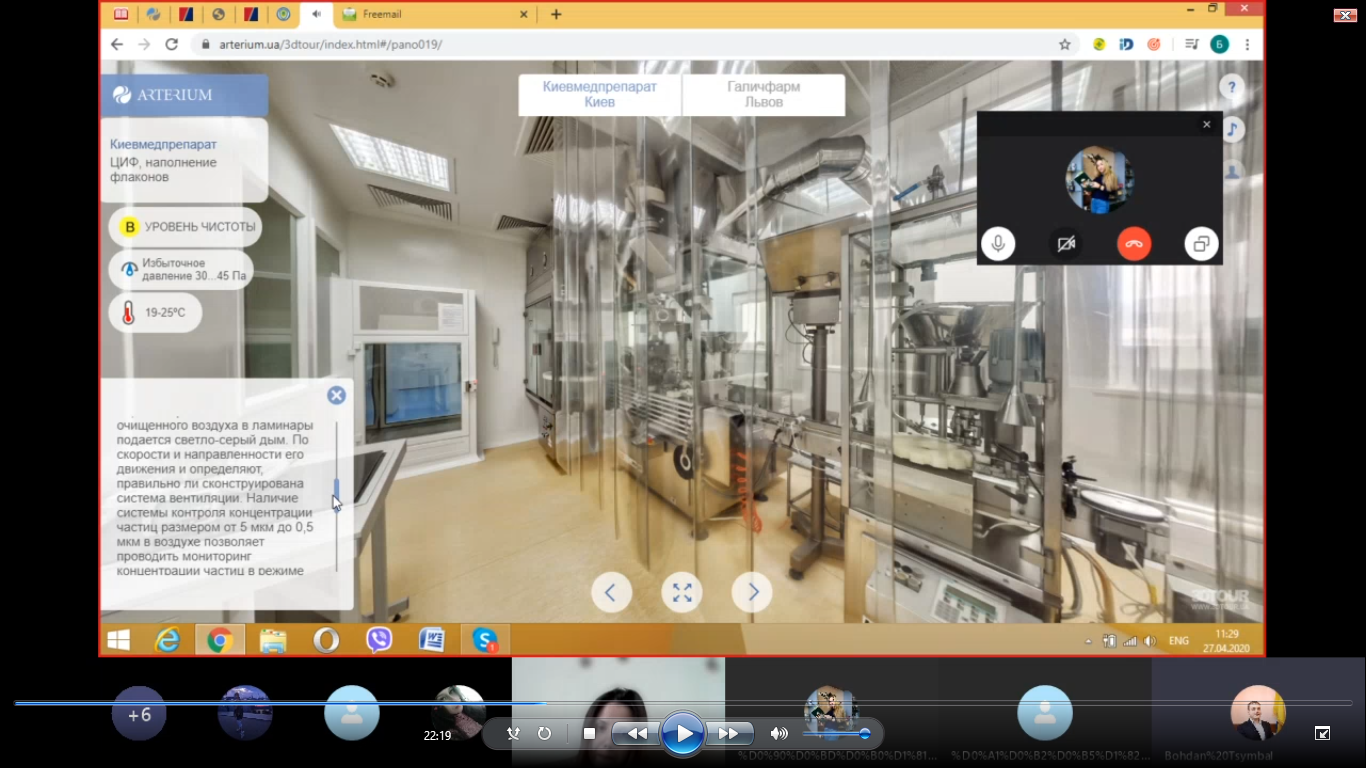This screenshot has height=768, width=1366.
Task: Click the caller avatar in call window
Action: point(1099,179)
